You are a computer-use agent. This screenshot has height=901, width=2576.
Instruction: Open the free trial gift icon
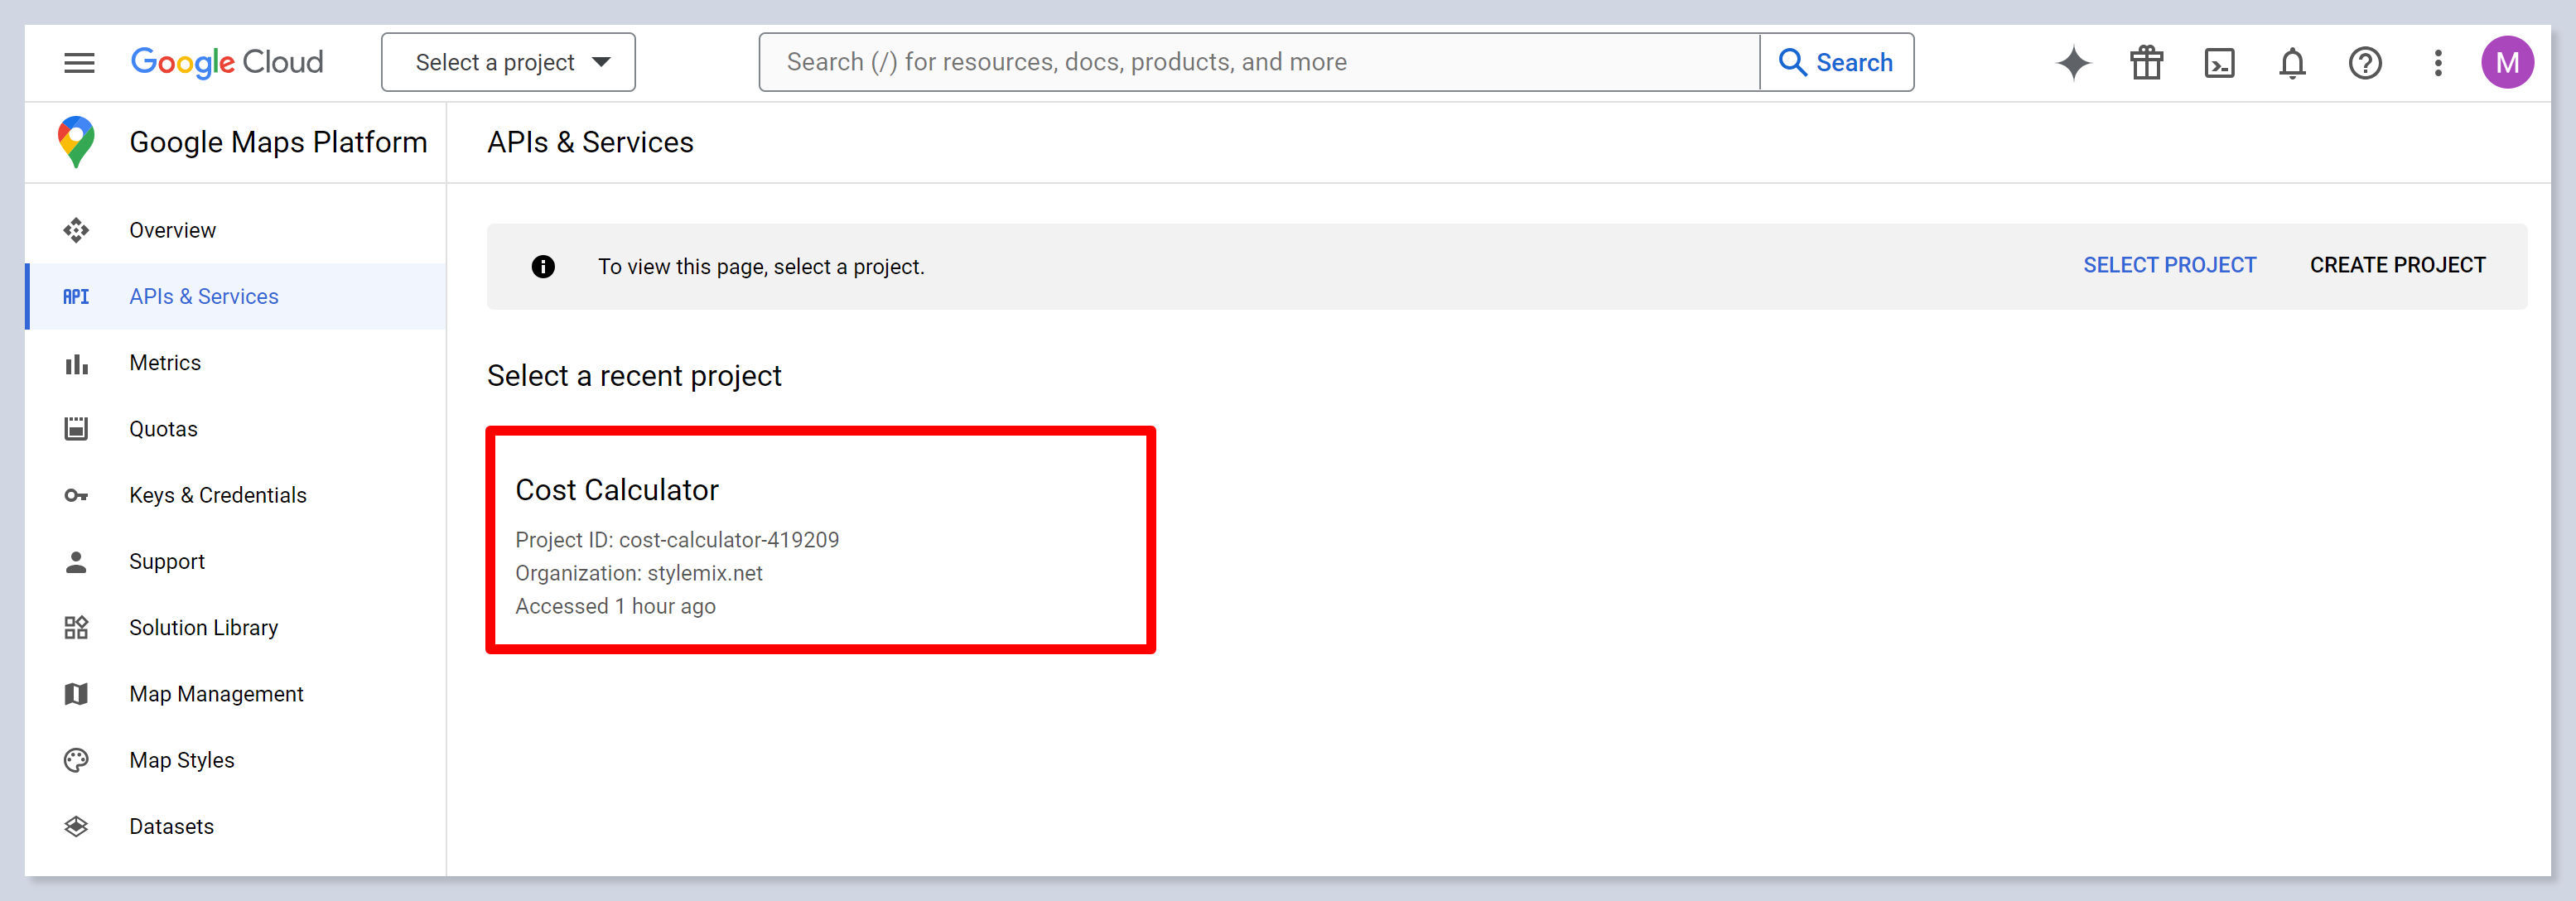(2146, 63)
